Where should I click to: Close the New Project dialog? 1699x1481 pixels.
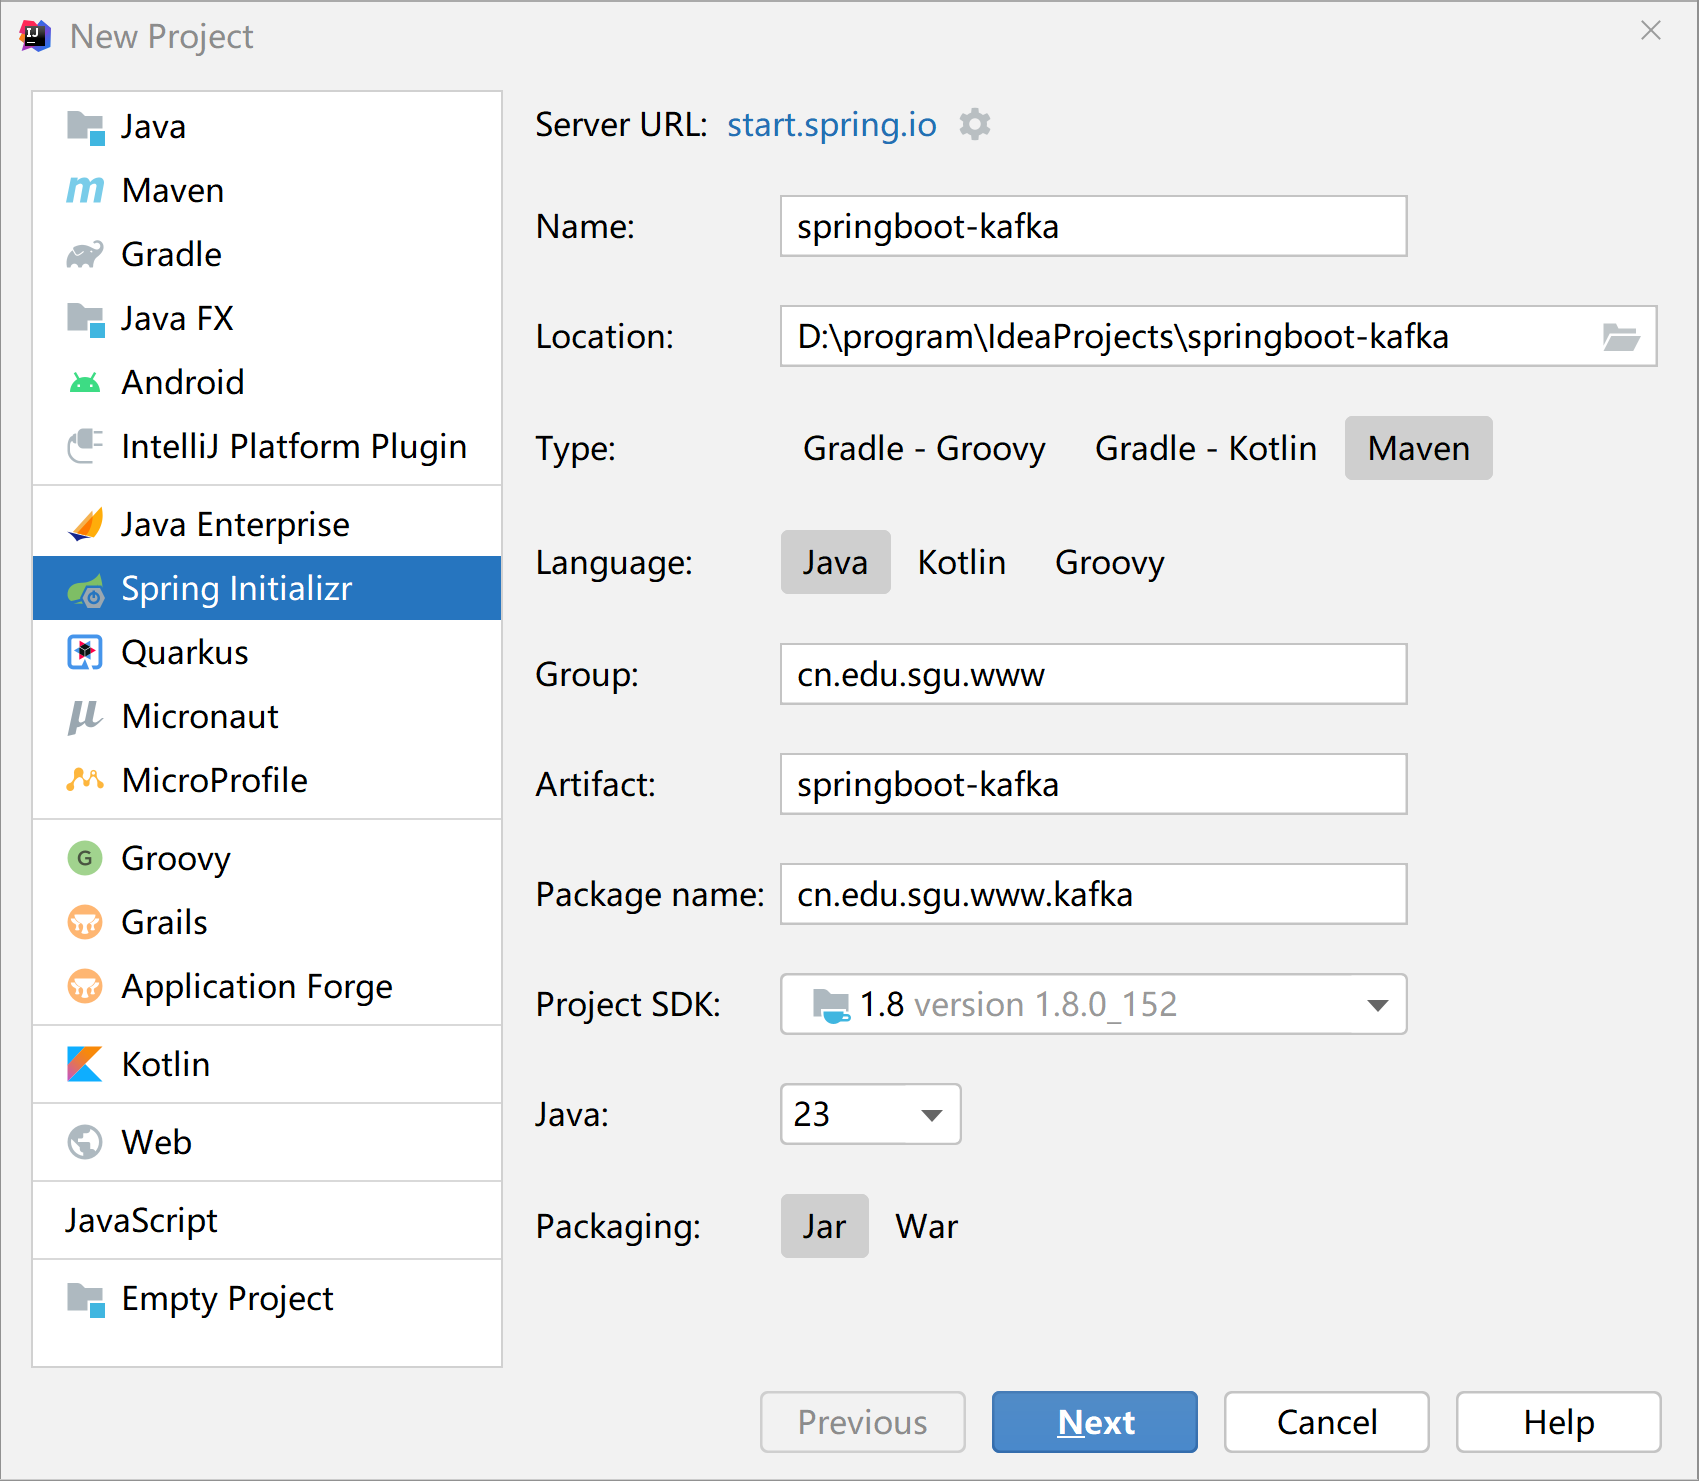coord(1651,31)
